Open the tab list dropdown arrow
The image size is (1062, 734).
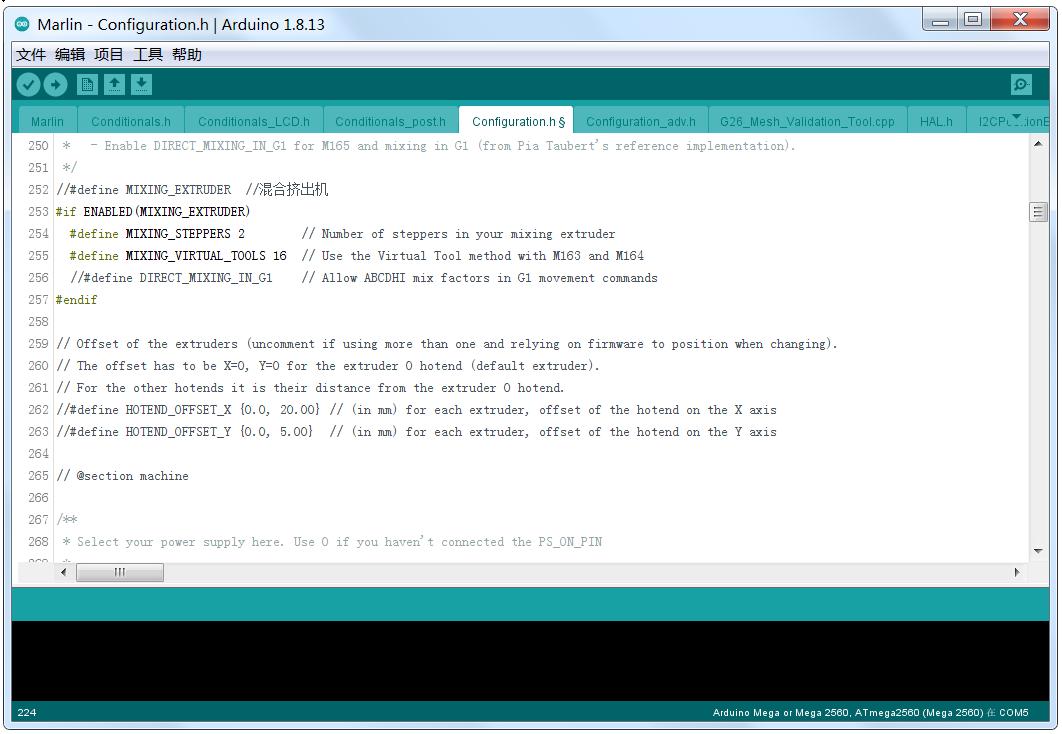[1016, 117]
